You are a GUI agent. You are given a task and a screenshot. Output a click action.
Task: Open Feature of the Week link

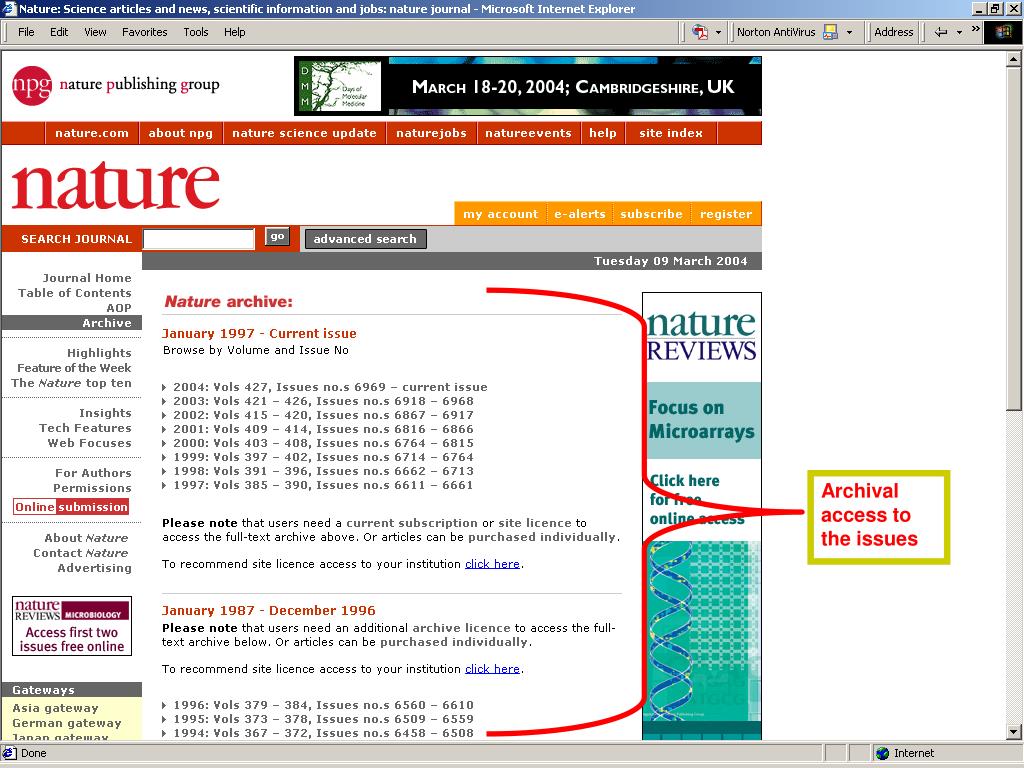74,368
